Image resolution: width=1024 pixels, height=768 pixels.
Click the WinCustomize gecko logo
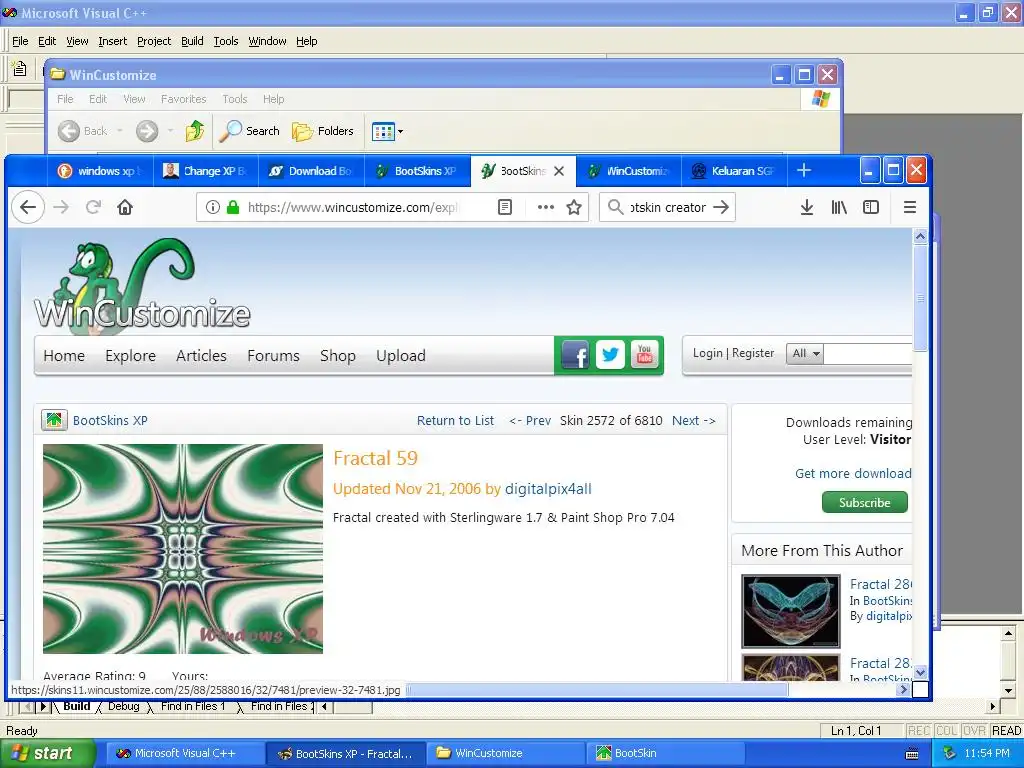coord(142,287)
